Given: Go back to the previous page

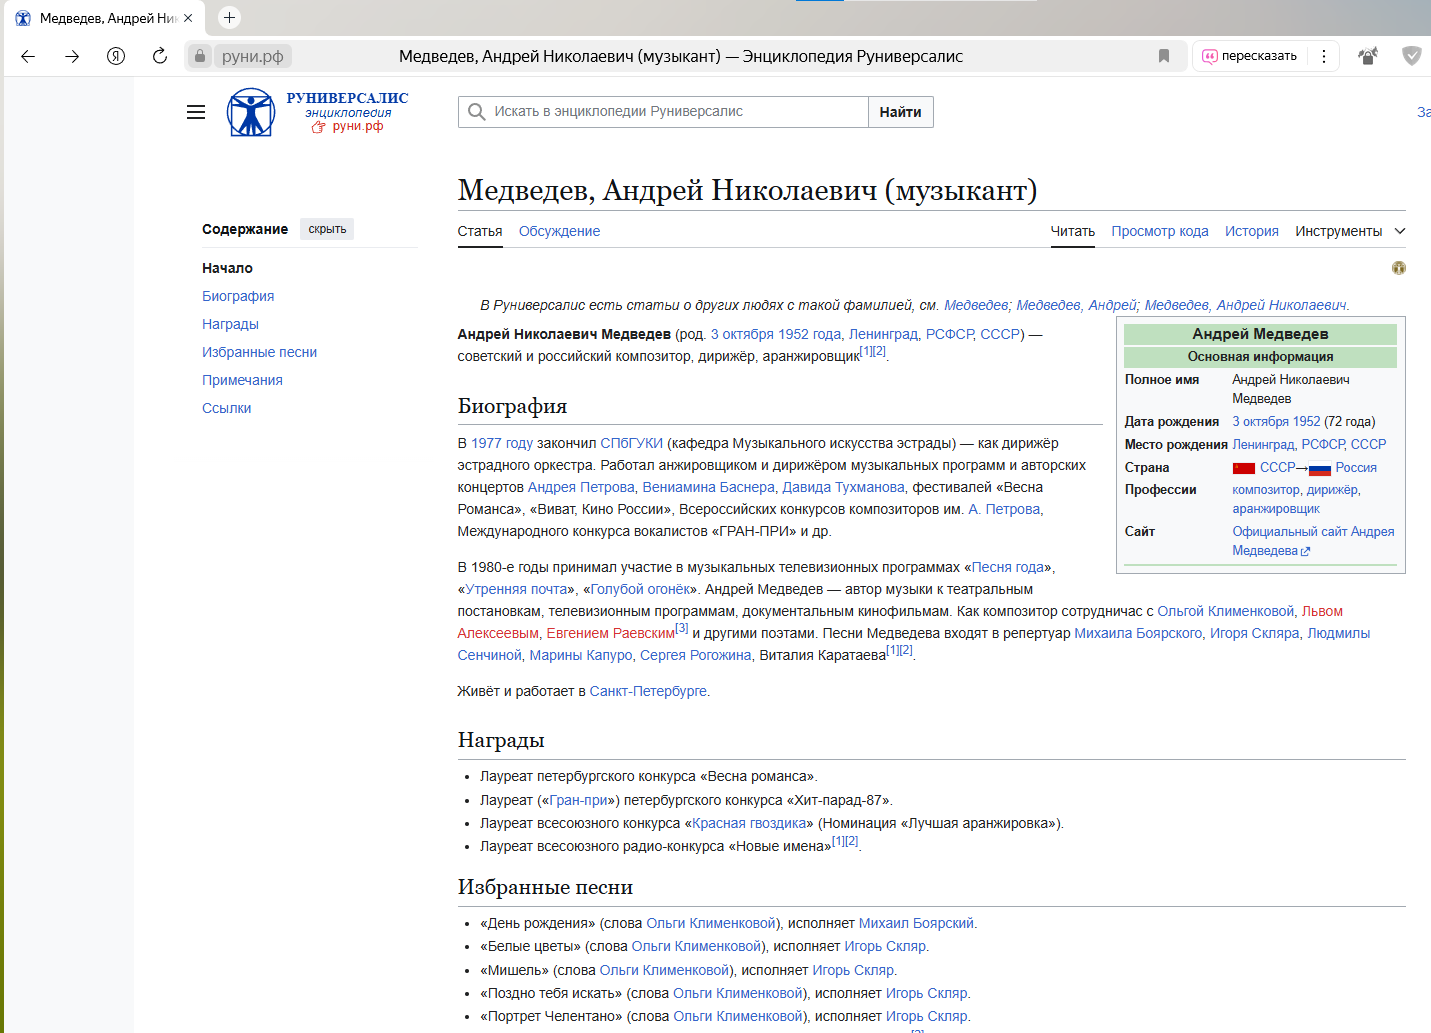Looking at the screenshot, I should 28,56.
